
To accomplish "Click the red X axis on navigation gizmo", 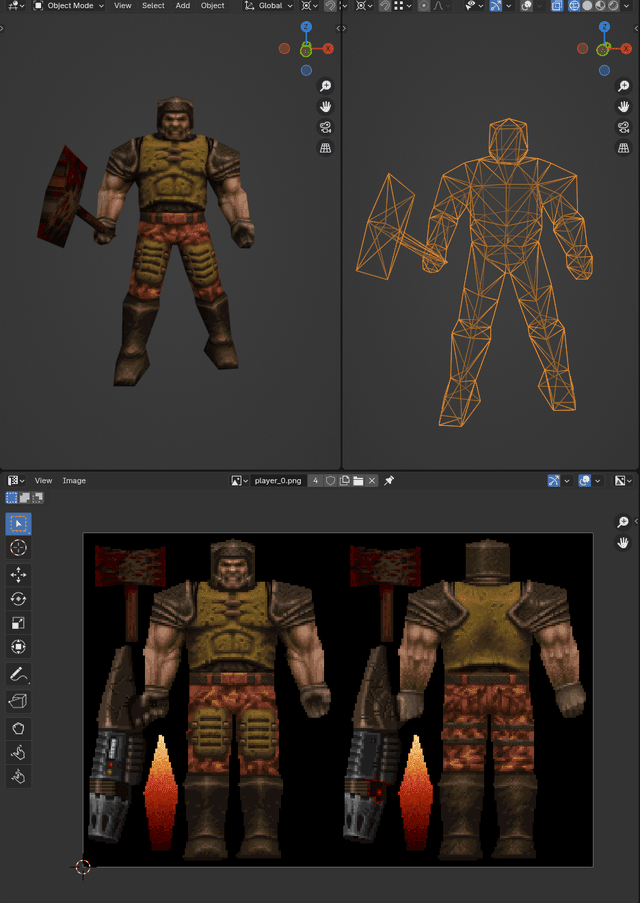I will pos(328,48).
